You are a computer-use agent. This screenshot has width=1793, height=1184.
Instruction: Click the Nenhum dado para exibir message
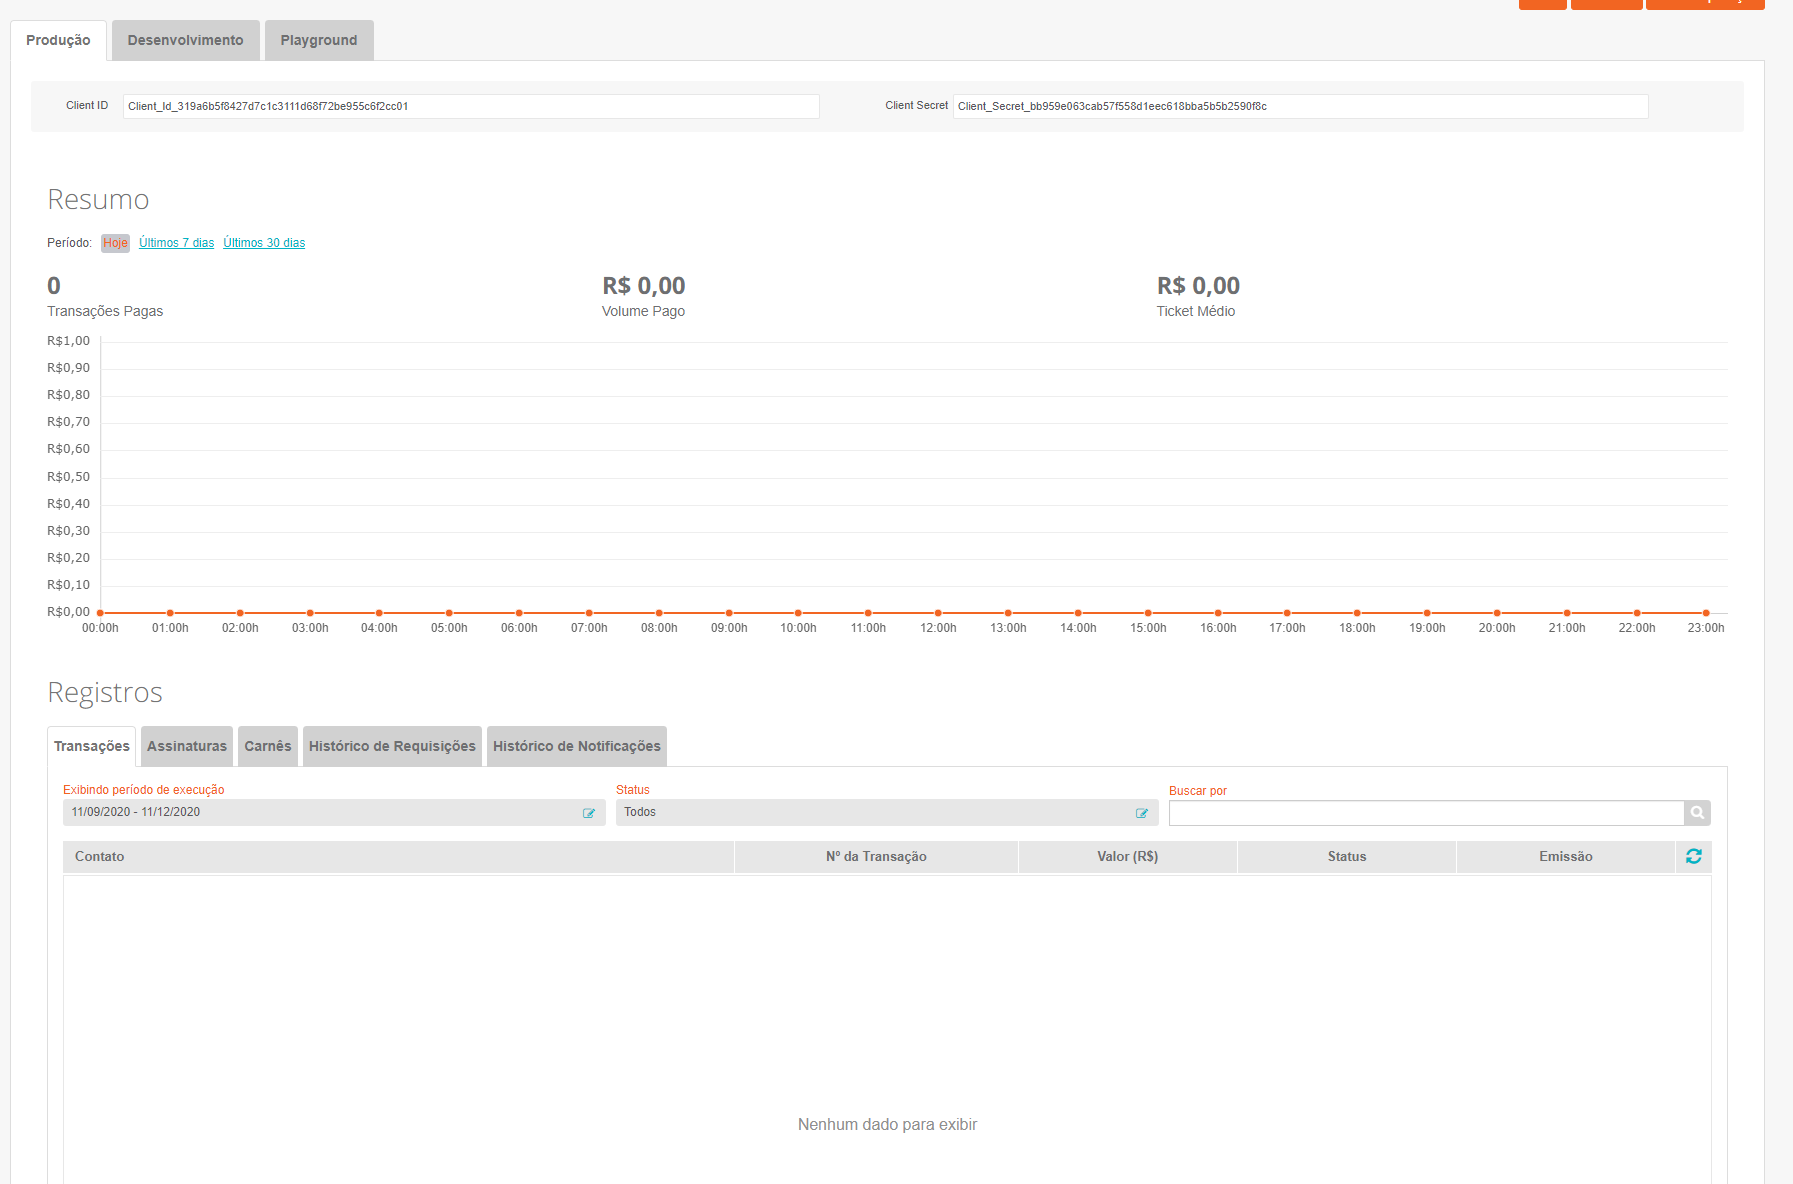887,1125
